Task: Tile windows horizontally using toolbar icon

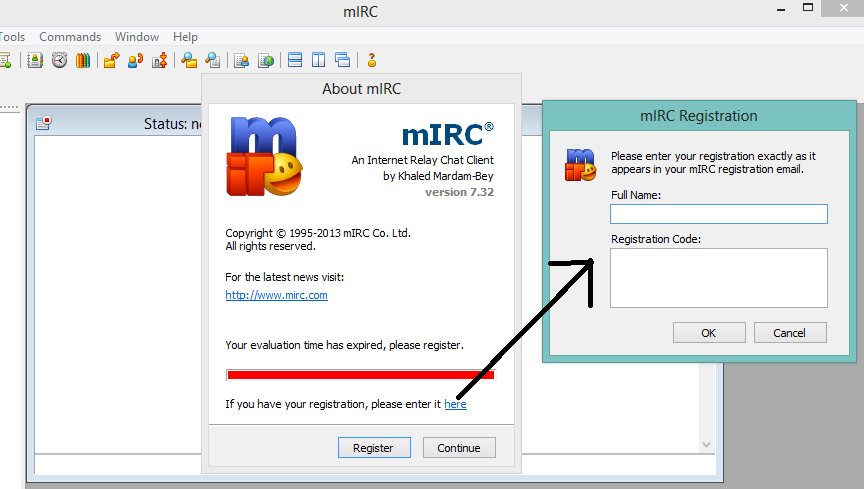Action: pos(295,60)
